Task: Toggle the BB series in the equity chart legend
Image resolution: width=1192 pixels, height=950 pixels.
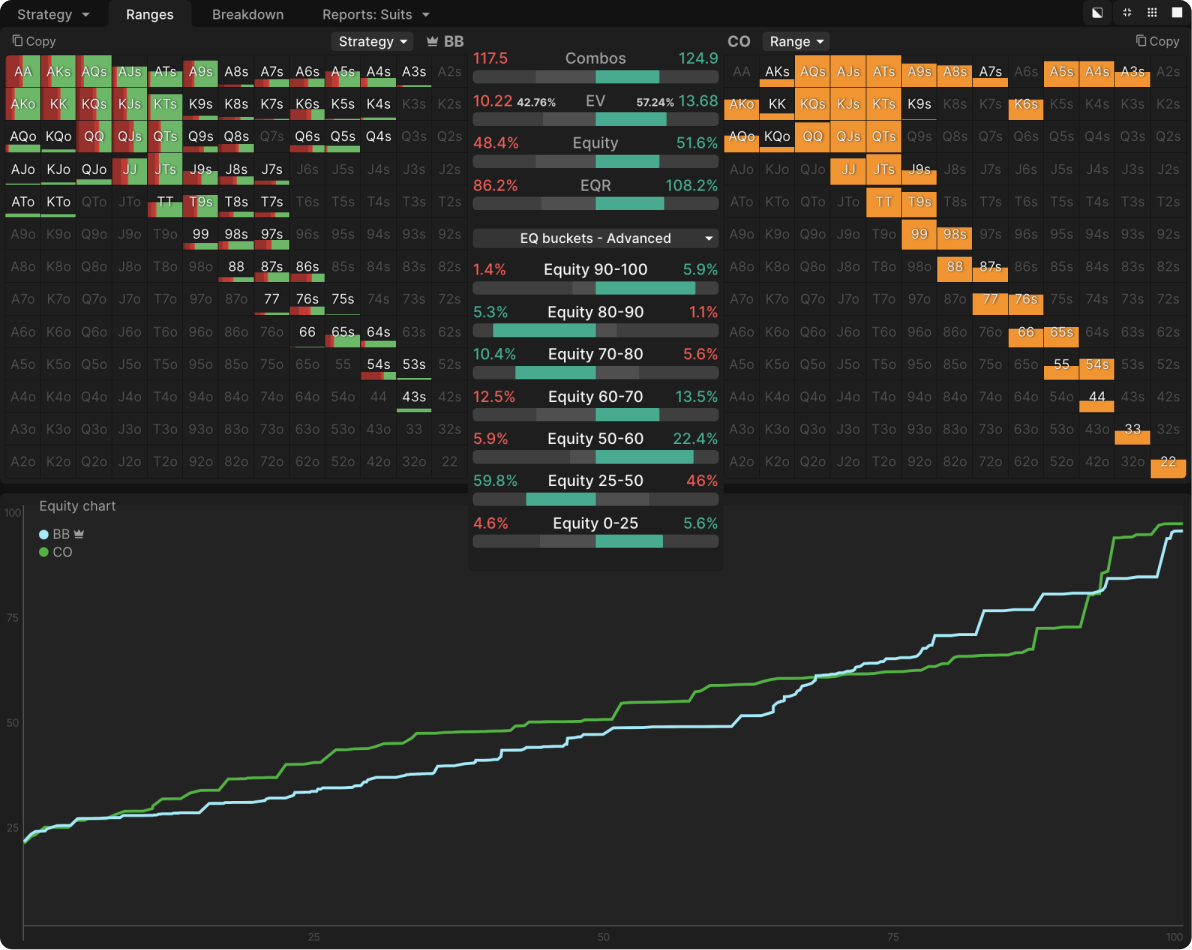Action: point(55,535)
